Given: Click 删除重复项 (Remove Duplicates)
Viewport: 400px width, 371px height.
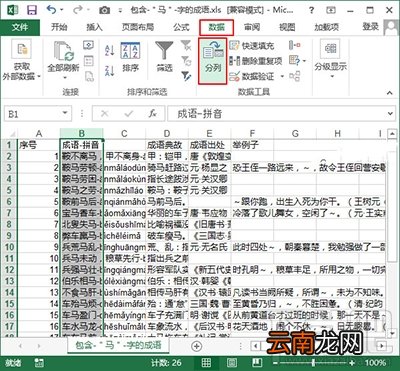Looking at the screenshot, I should (256, 61).
